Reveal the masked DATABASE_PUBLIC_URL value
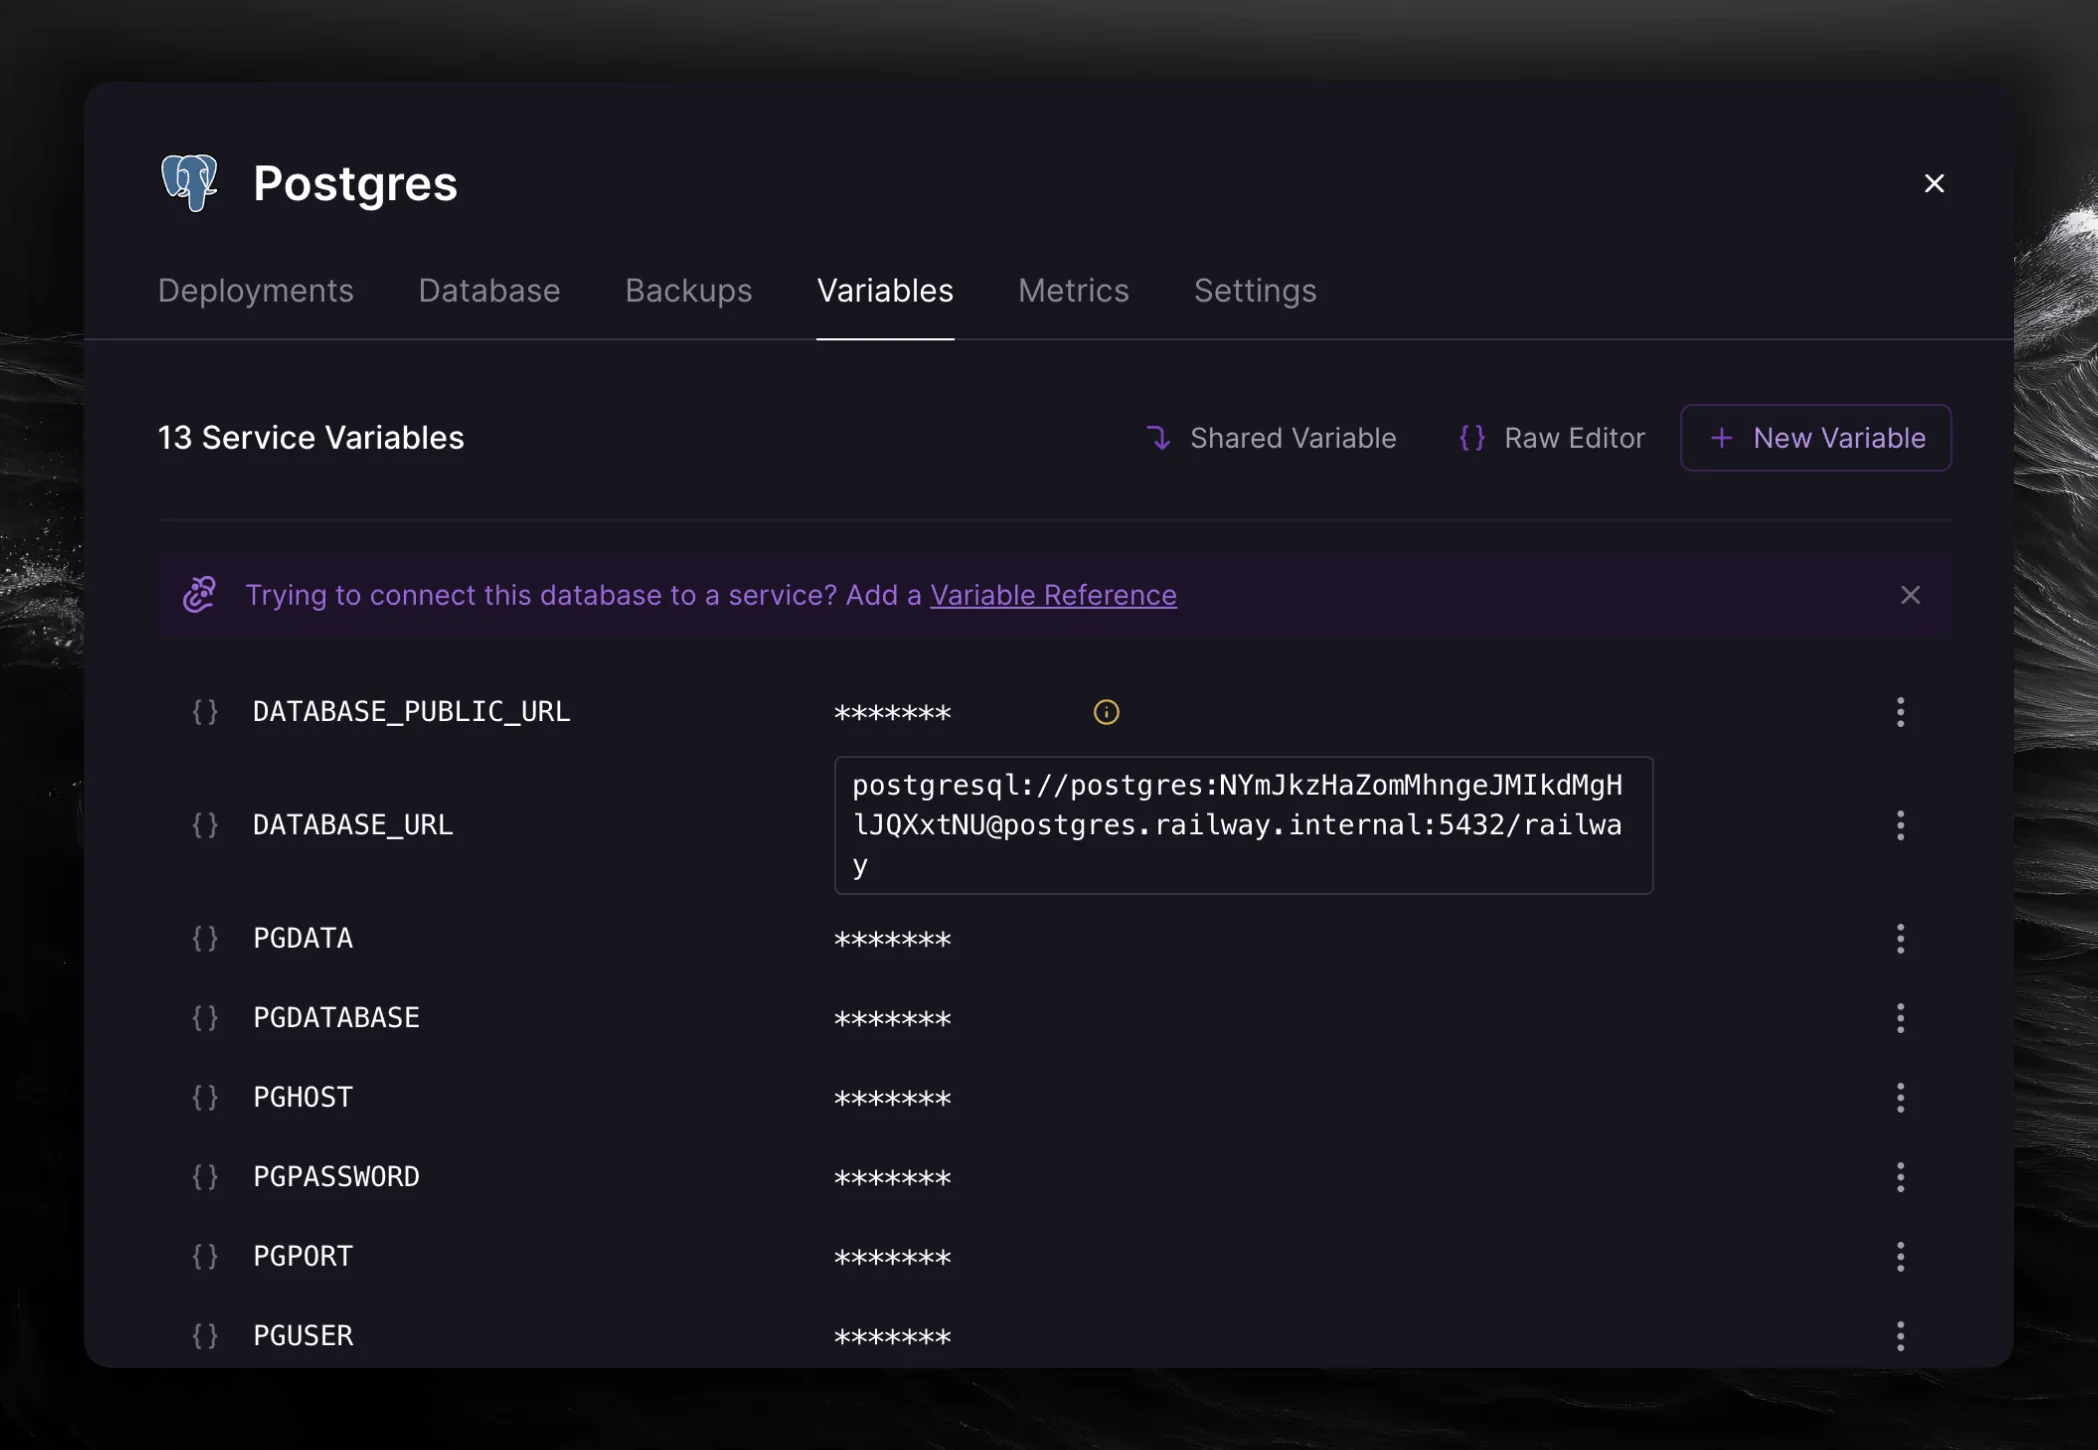Screen dimensions: 2098x1450 (x=892, y=713)
